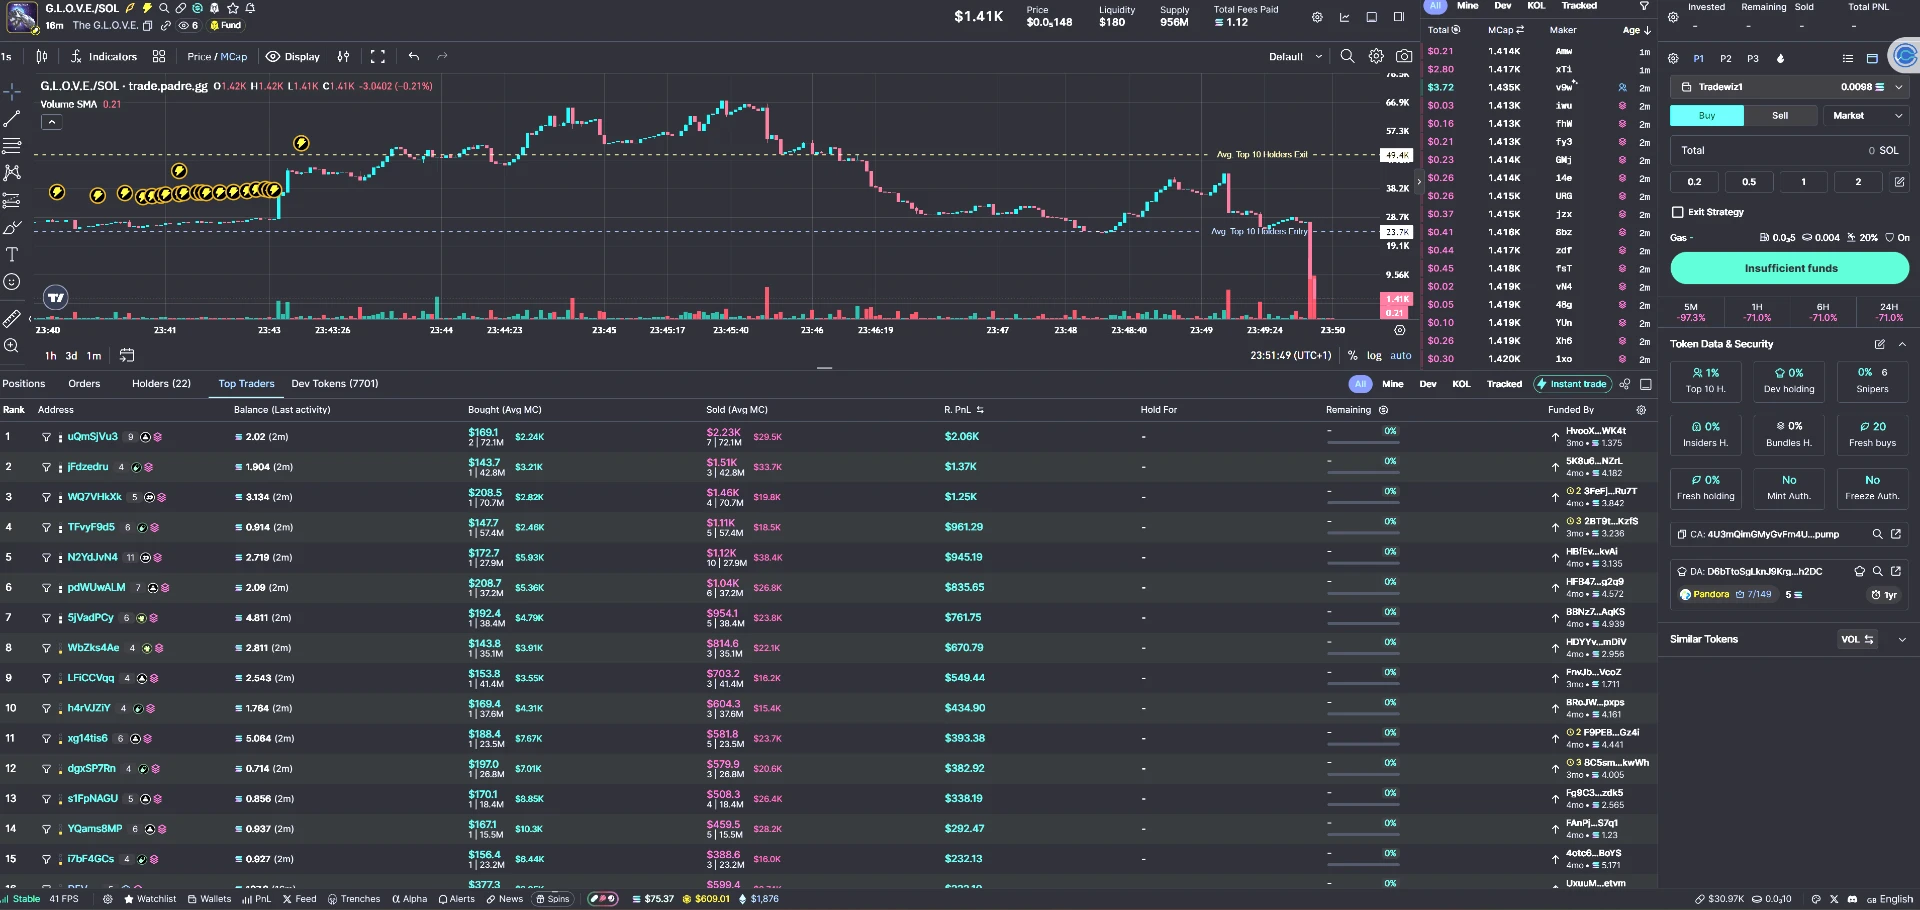Open the candlestick chart type selector
1920x910 pixels.
pos(41,57)
